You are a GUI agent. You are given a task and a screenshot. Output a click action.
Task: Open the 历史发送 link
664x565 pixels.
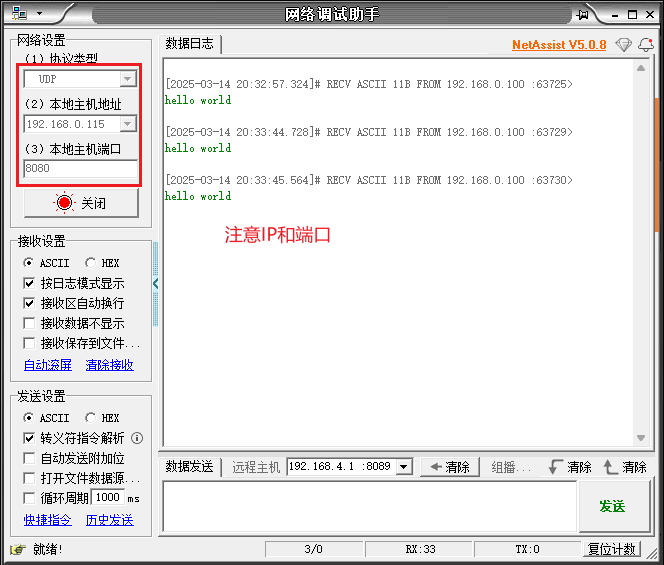[x=110, y=520]
